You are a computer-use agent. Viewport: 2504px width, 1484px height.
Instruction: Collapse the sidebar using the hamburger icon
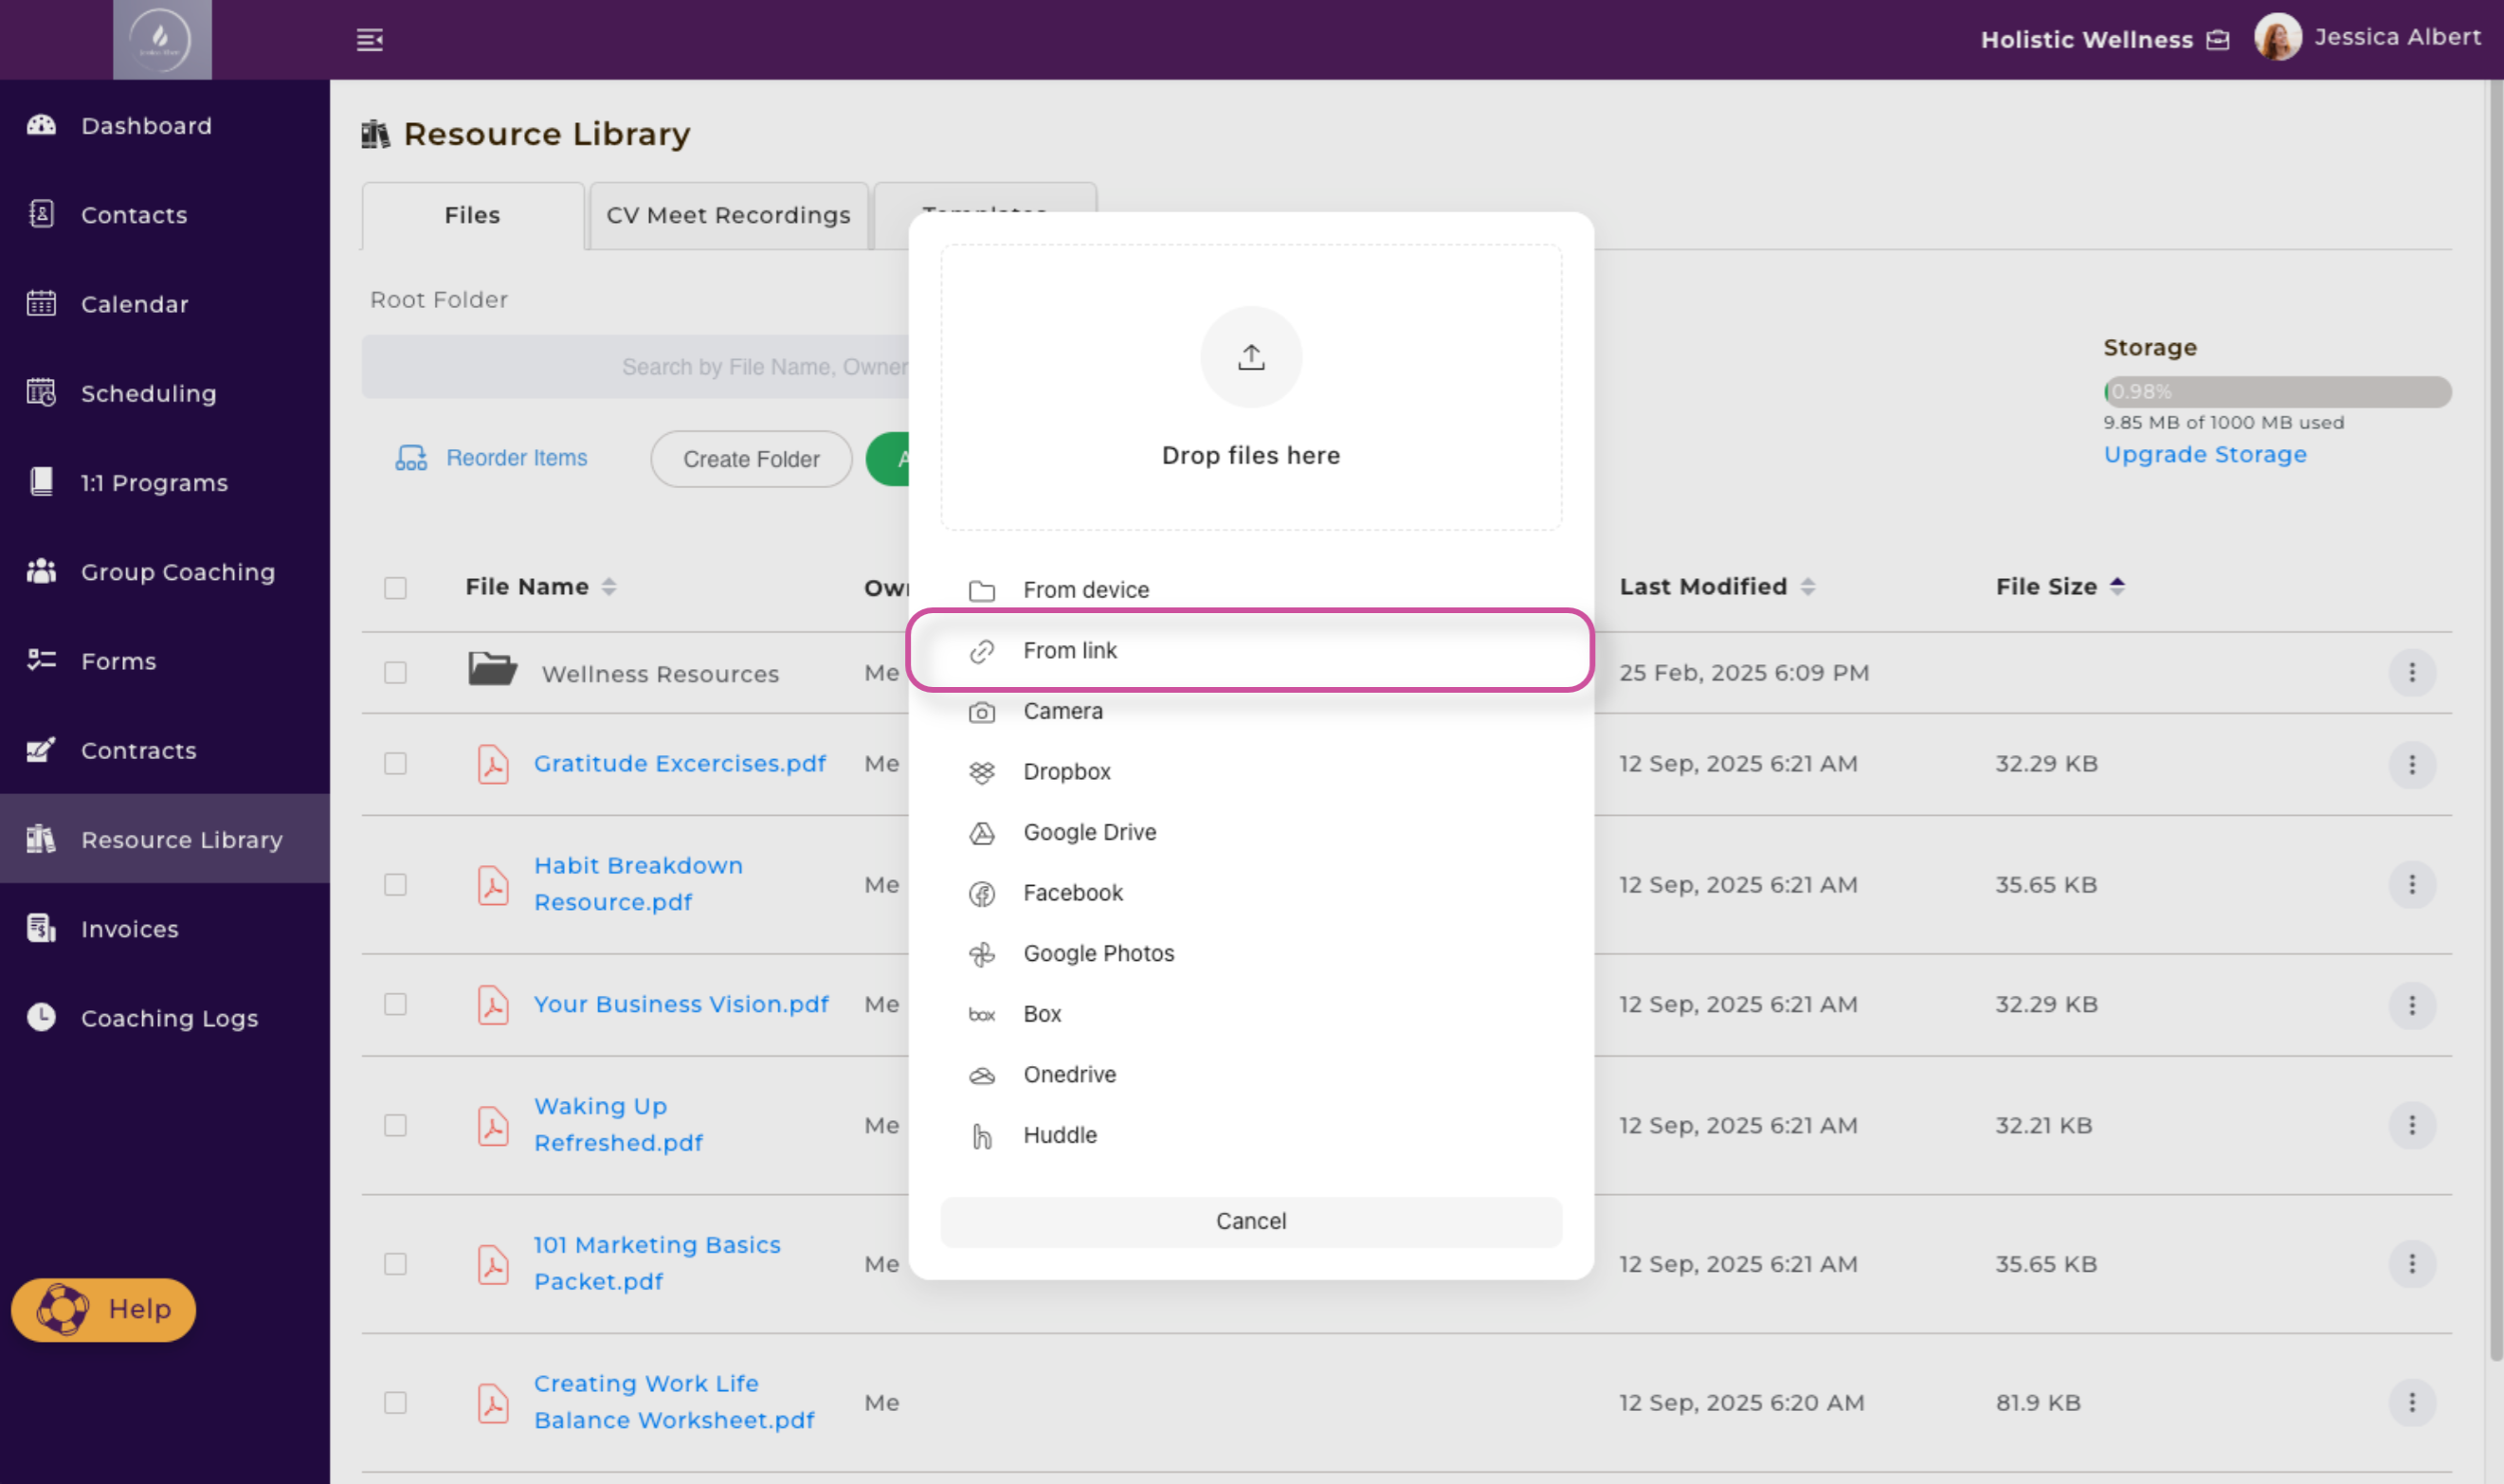[x=369, y=40]
